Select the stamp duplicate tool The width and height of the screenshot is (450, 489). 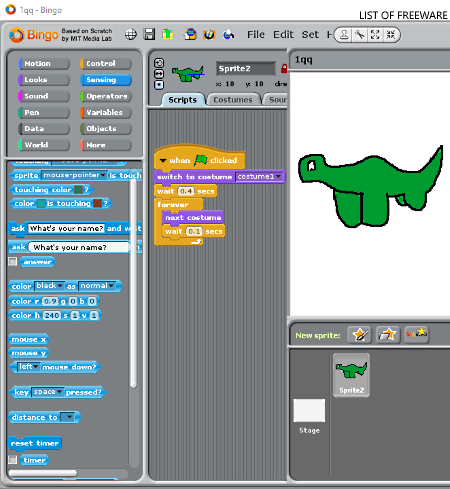(345, 35)
